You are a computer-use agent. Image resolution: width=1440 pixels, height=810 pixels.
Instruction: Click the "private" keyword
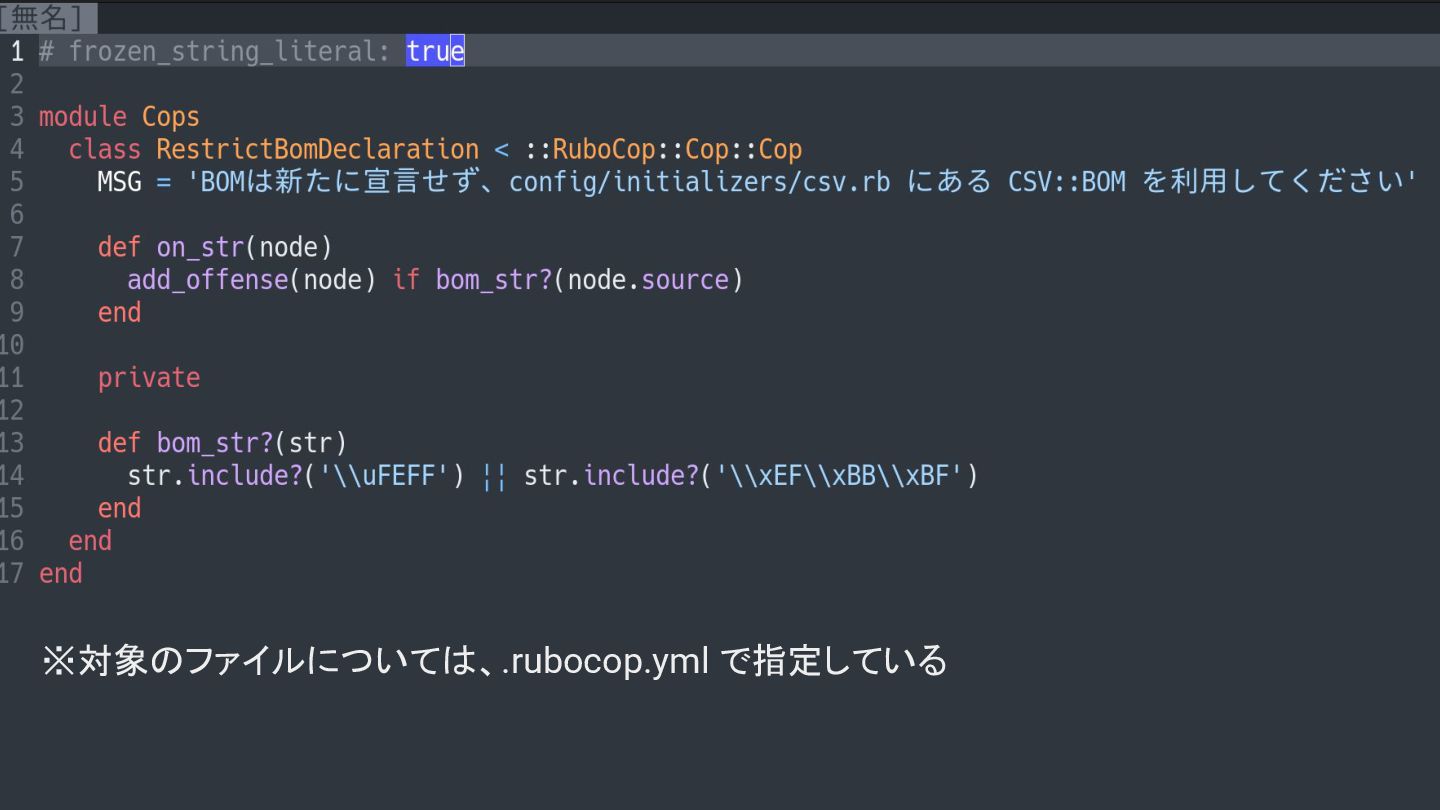[148, 378]
